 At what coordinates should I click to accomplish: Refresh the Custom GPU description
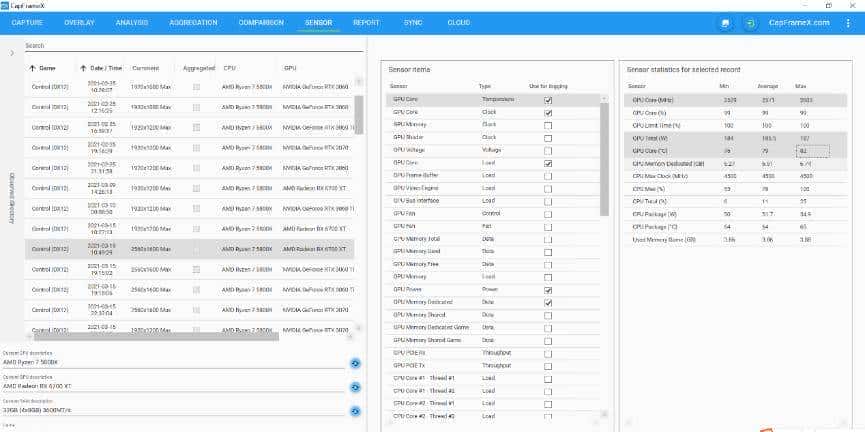coord(355,387)
